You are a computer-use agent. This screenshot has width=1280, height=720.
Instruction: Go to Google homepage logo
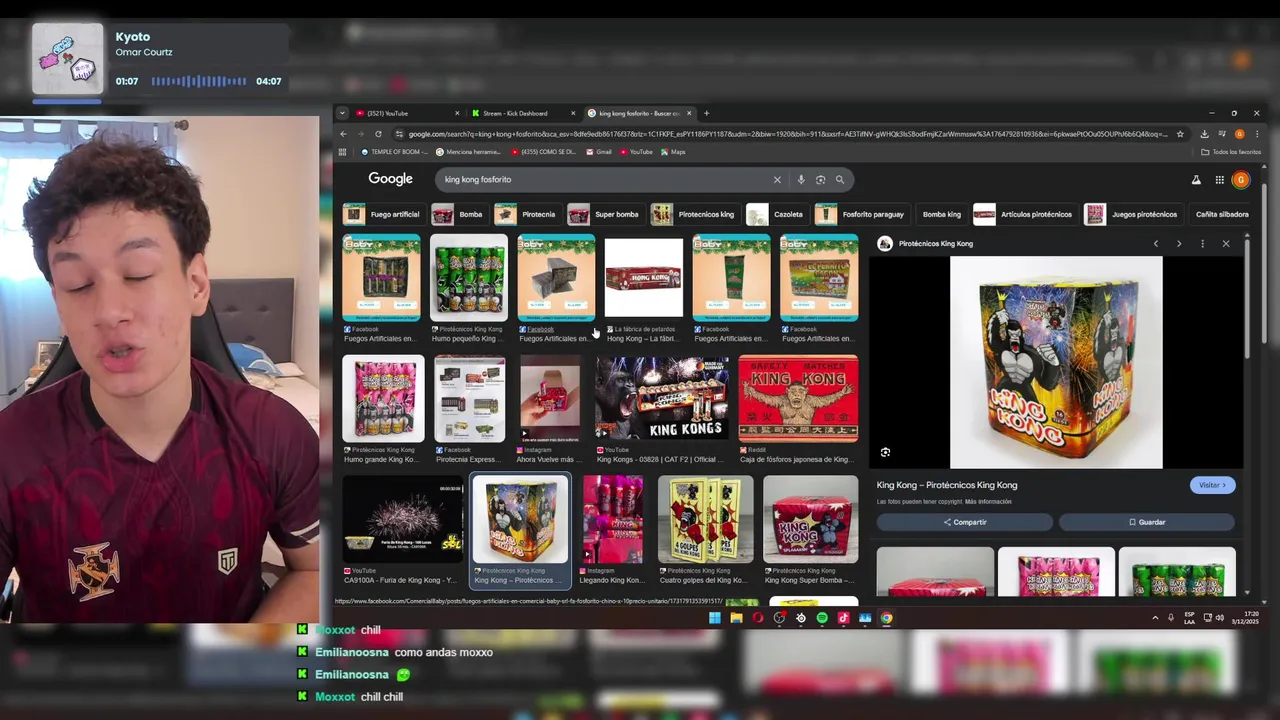coord(390,179)
